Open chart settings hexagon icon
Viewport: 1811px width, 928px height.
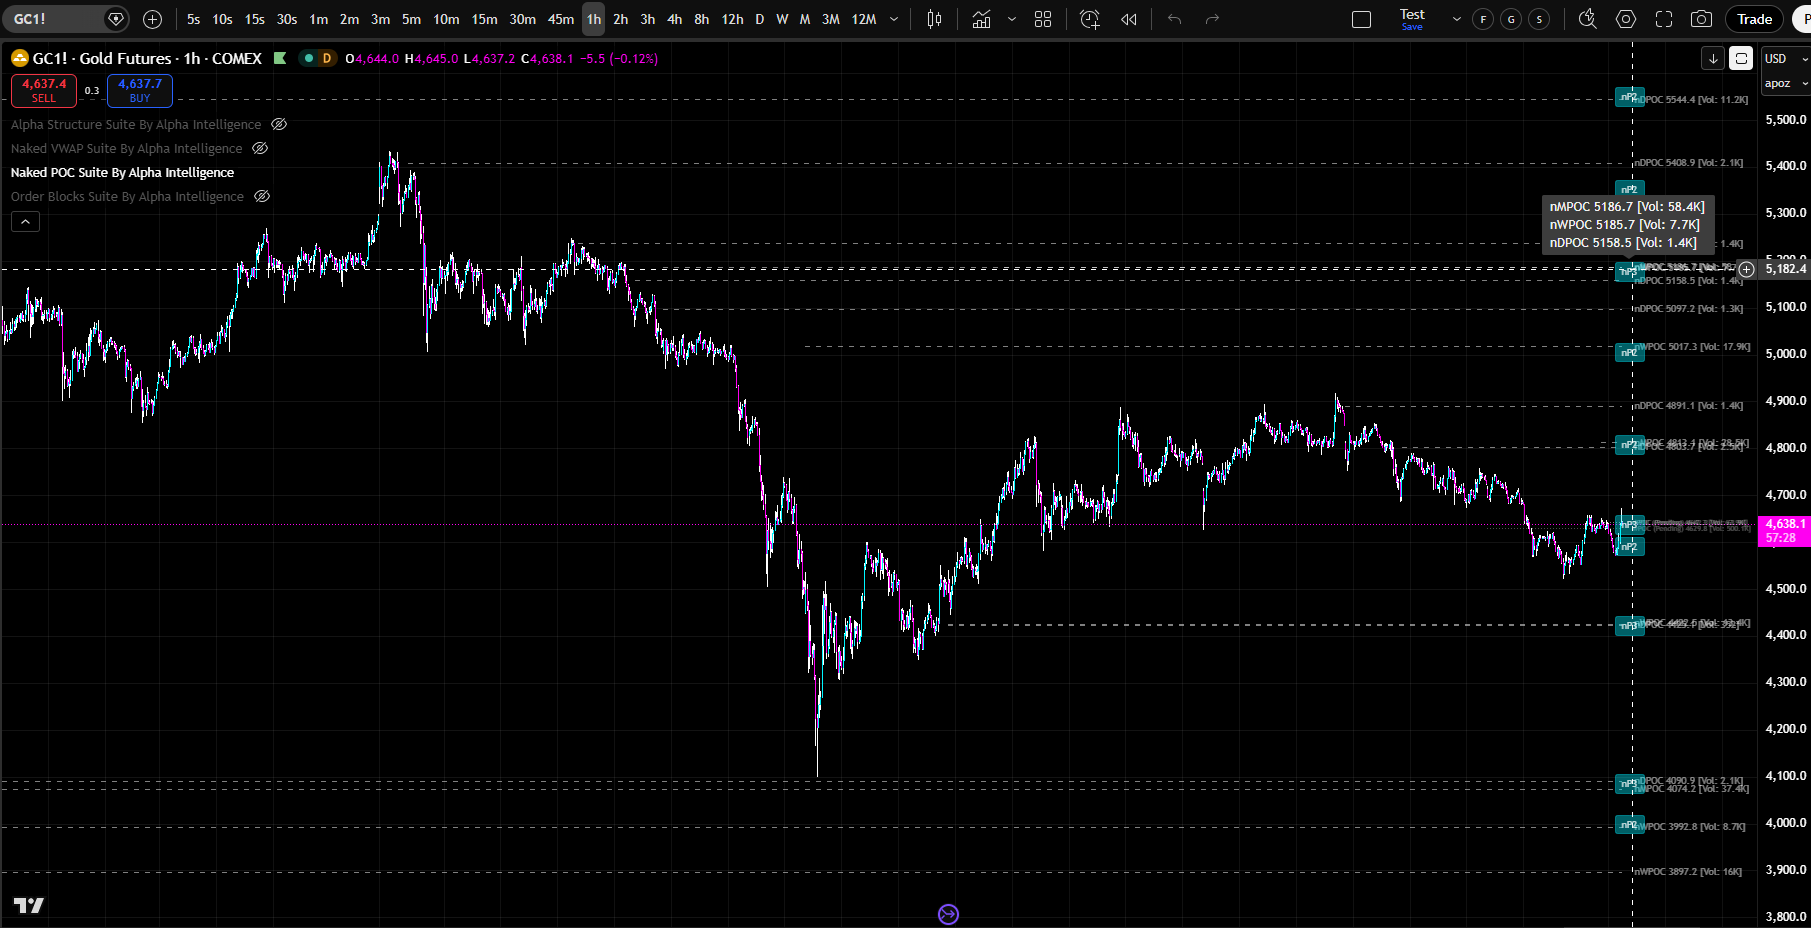[x=1626, y=19]
